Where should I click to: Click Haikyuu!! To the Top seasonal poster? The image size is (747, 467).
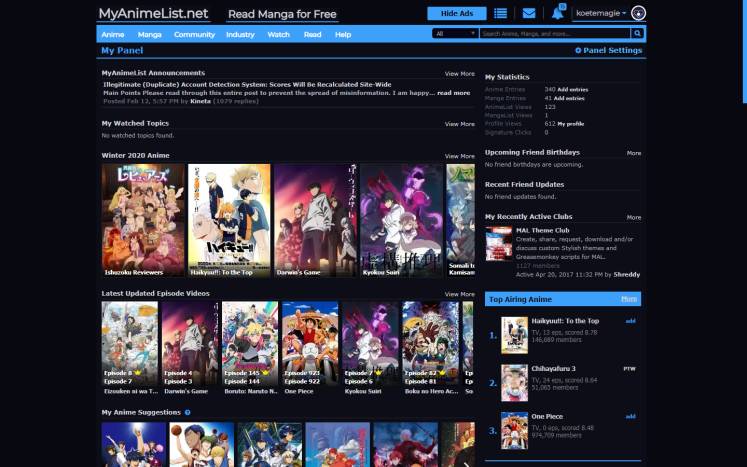(x=229, y=221)
